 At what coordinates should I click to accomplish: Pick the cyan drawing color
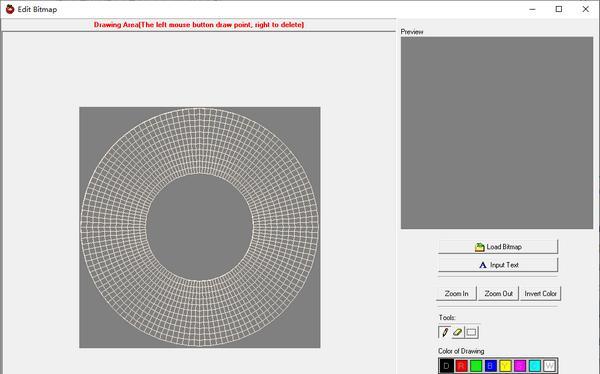coord(535,366)
